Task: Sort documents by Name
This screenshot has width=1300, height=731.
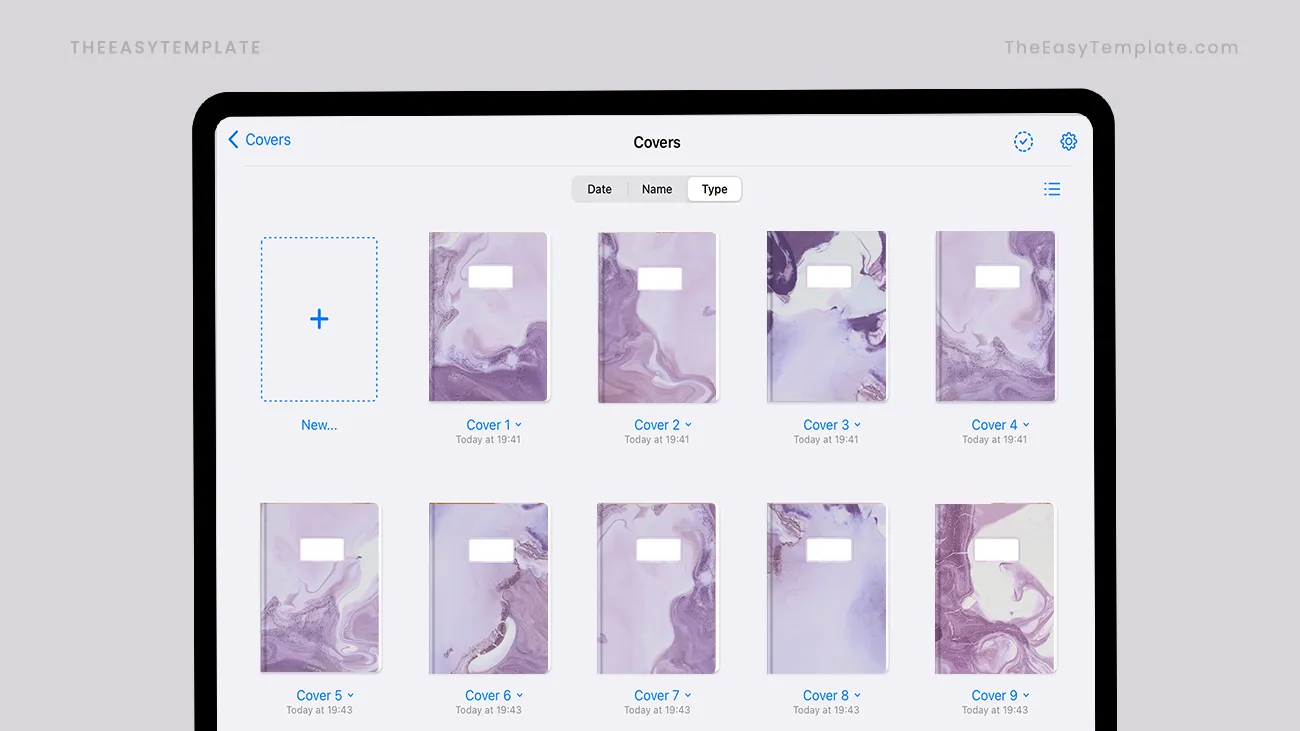Action: pos(657,189)
